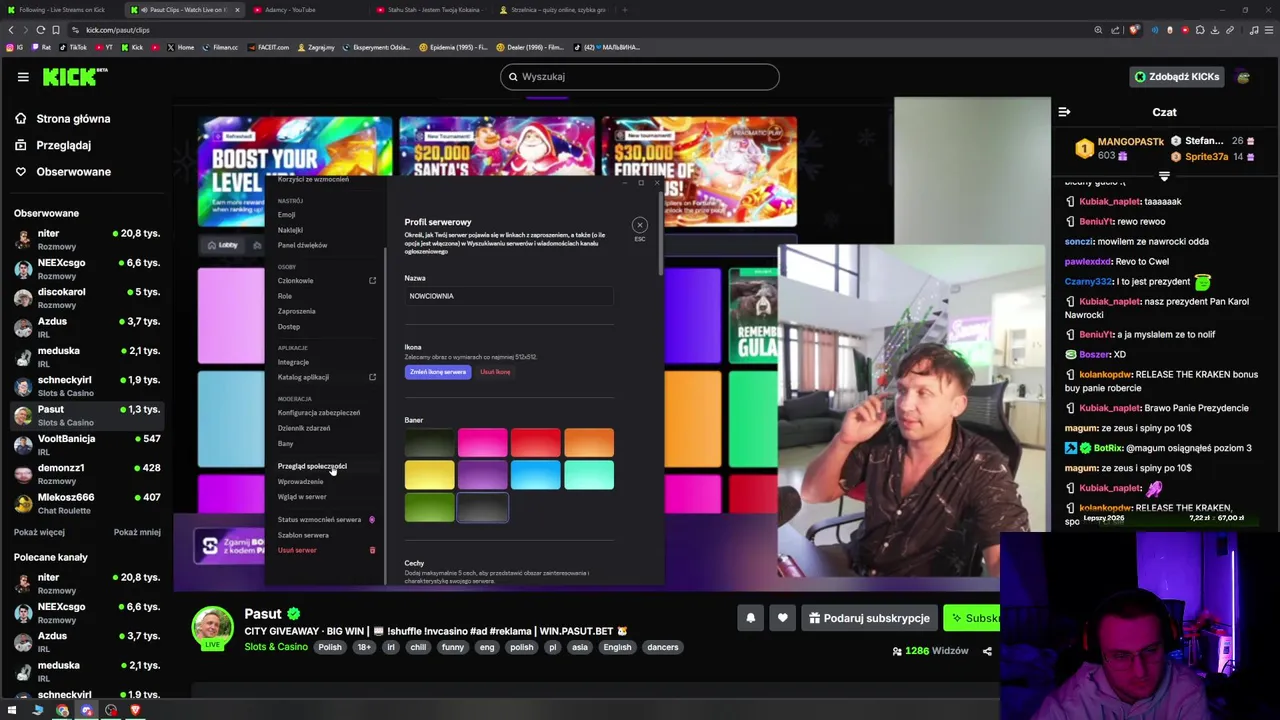Select the green banner color
The height and width of the screenshot is (720, 1280).
click(429, 509)
